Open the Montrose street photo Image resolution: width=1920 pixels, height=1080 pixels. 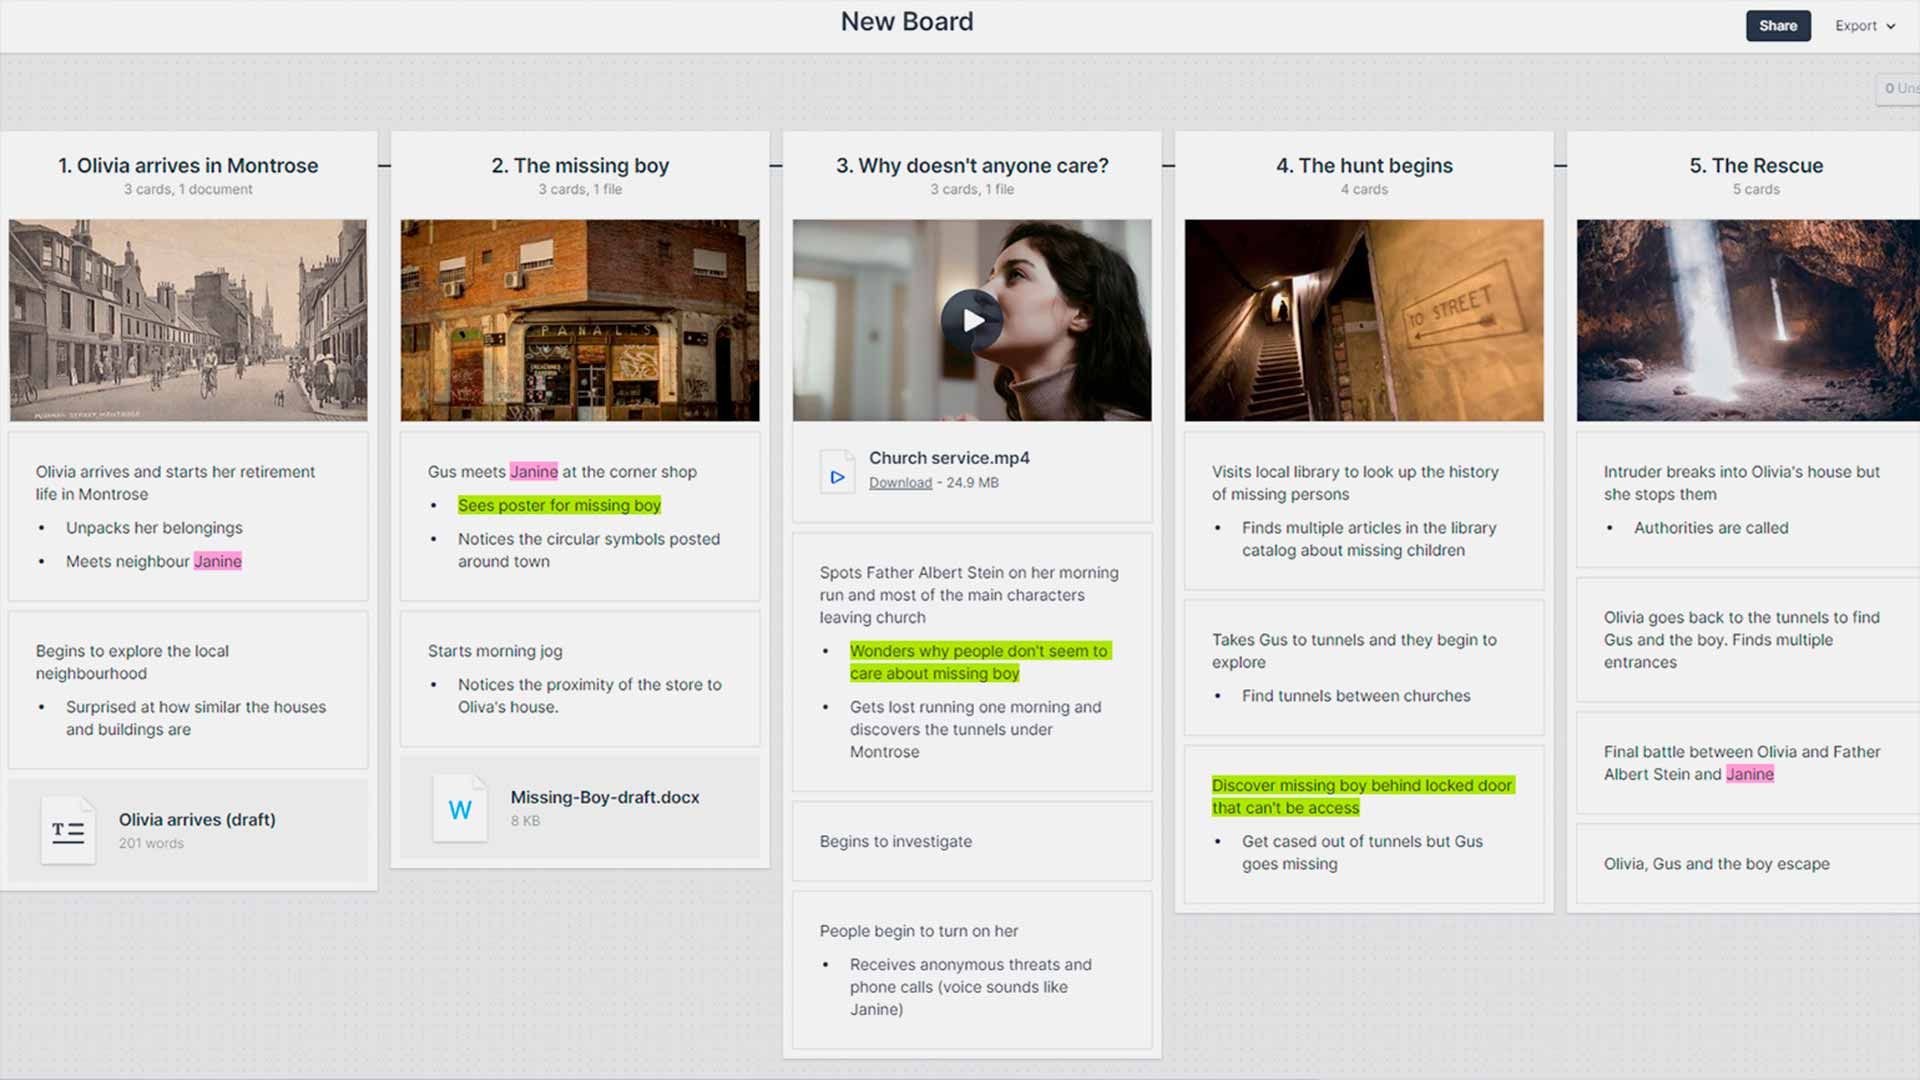[188, 320]
